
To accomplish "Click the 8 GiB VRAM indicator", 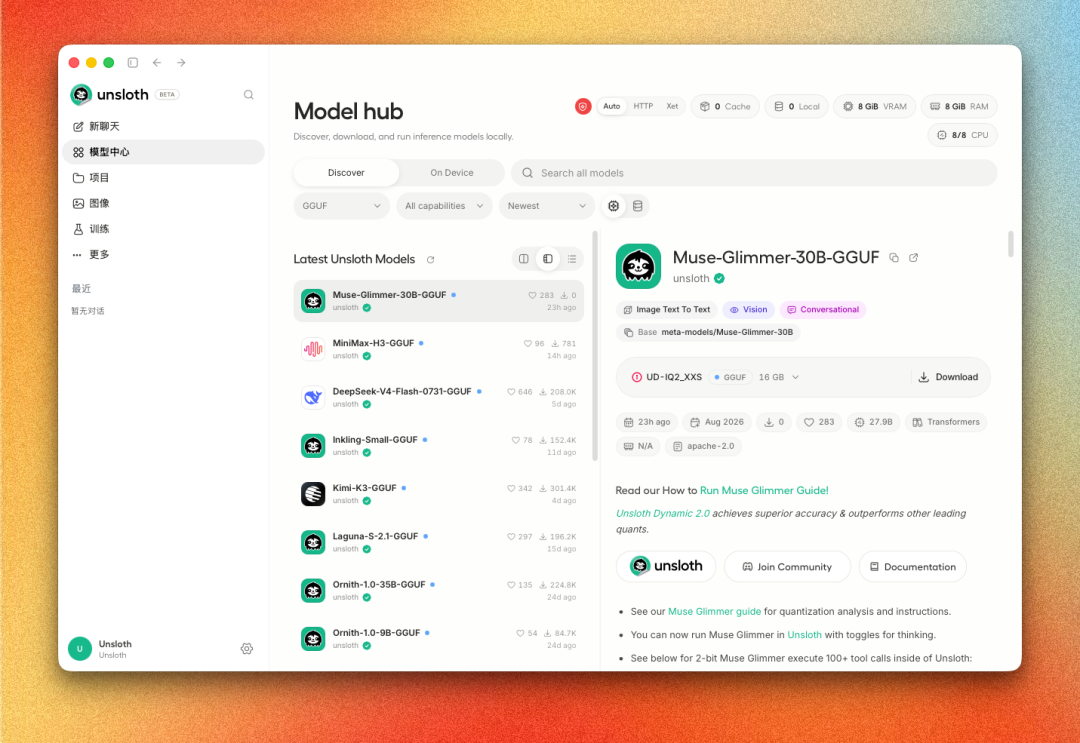I will 875,107.
